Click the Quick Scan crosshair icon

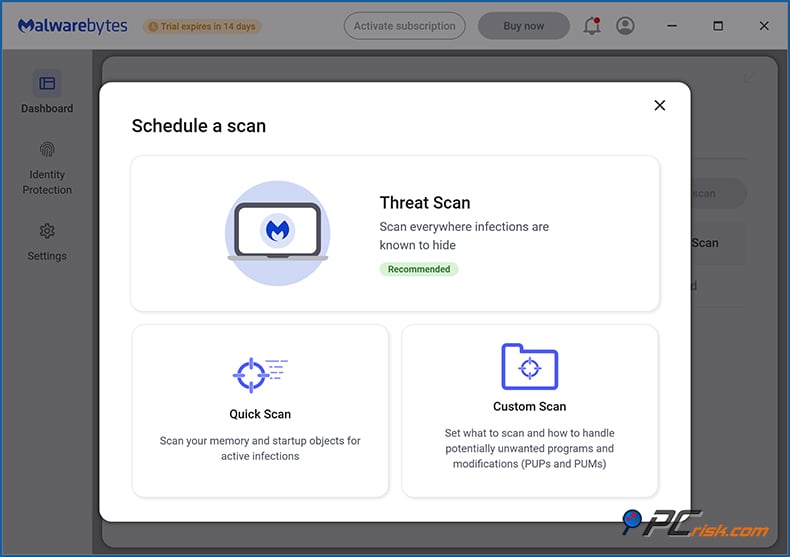[x=260, y=375]
